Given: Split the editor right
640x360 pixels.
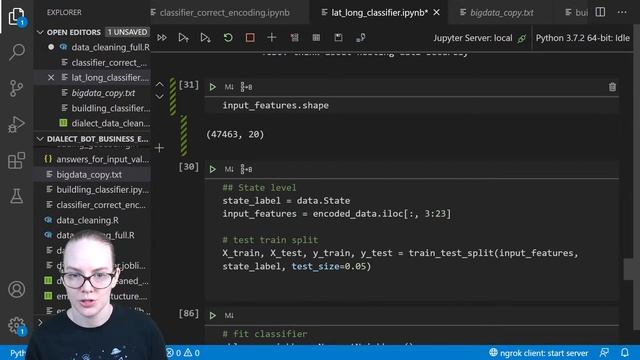Looking at the screenshot, I should coord(600,12).
